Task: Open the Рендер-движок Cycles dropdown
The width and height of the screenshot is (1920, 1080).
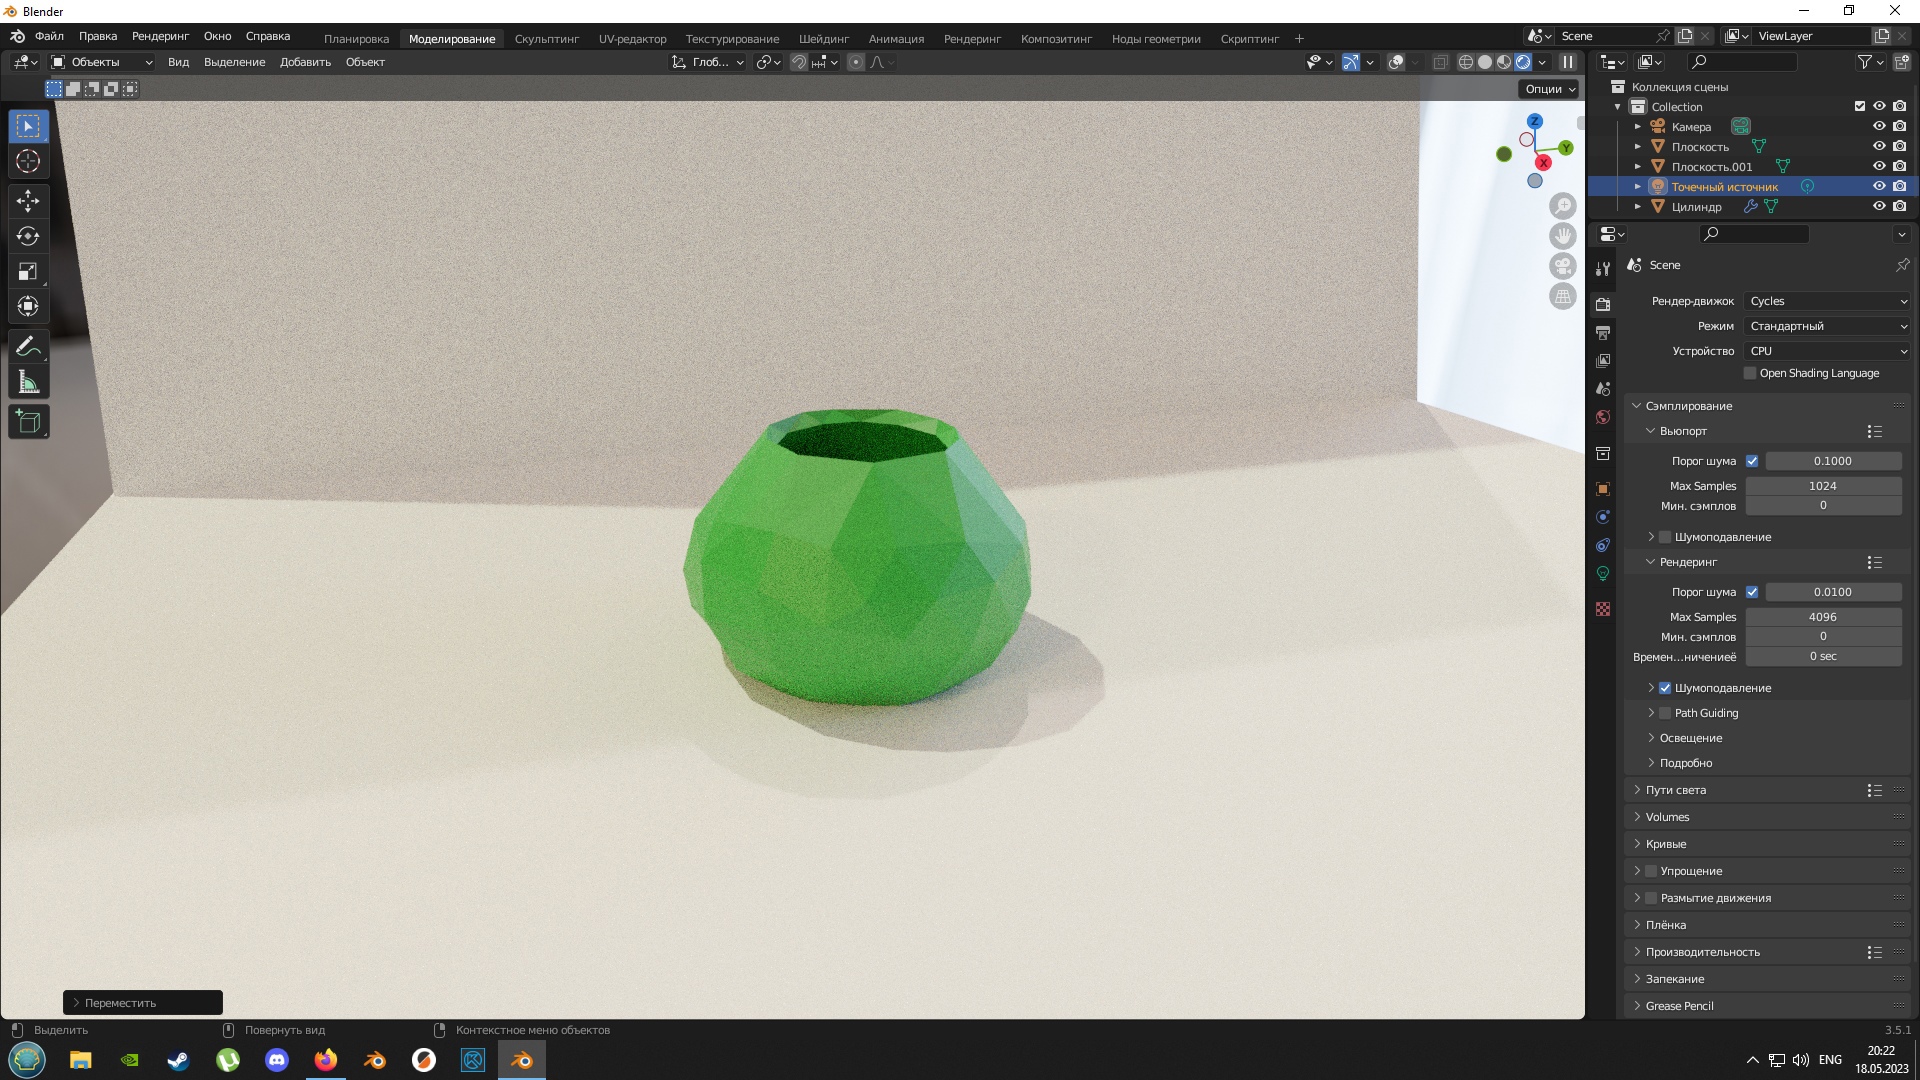Action: click(x=1828, y=301)
